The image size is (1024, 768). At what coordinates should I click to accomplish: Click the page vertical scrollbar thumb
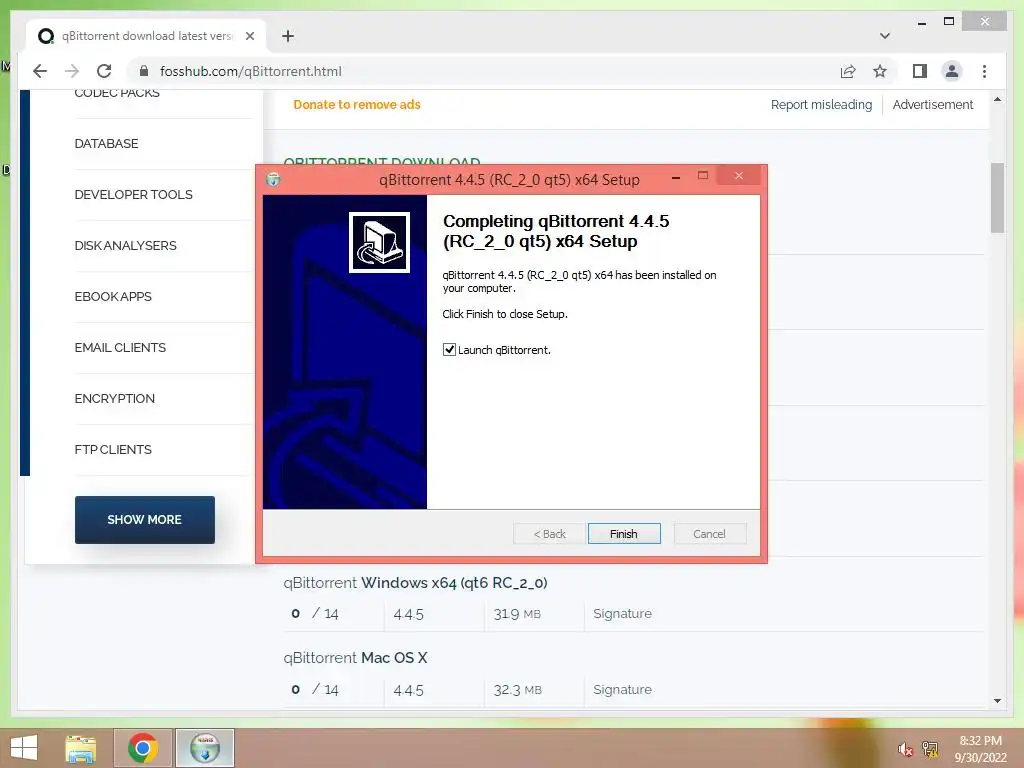[x=997, y=197]
